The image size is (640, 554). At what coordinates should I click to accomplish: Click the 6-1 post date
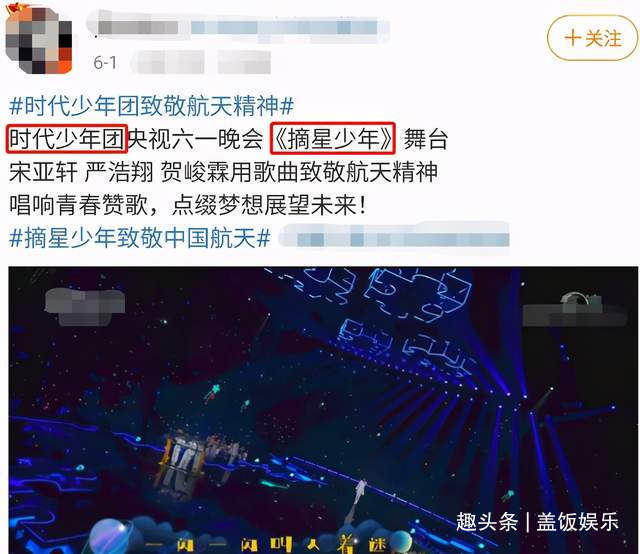tap(104, 63)
